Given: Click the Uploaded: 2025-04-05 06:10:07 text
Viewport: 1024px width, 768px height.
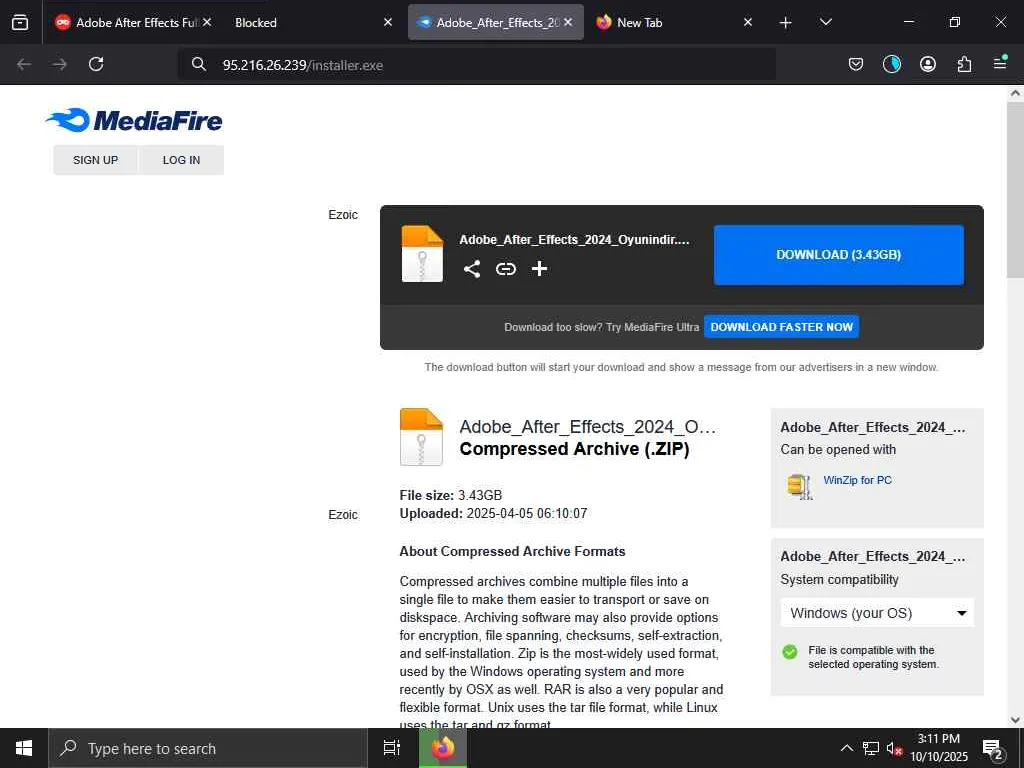Looking at the screenshot, I should point(493,513).
